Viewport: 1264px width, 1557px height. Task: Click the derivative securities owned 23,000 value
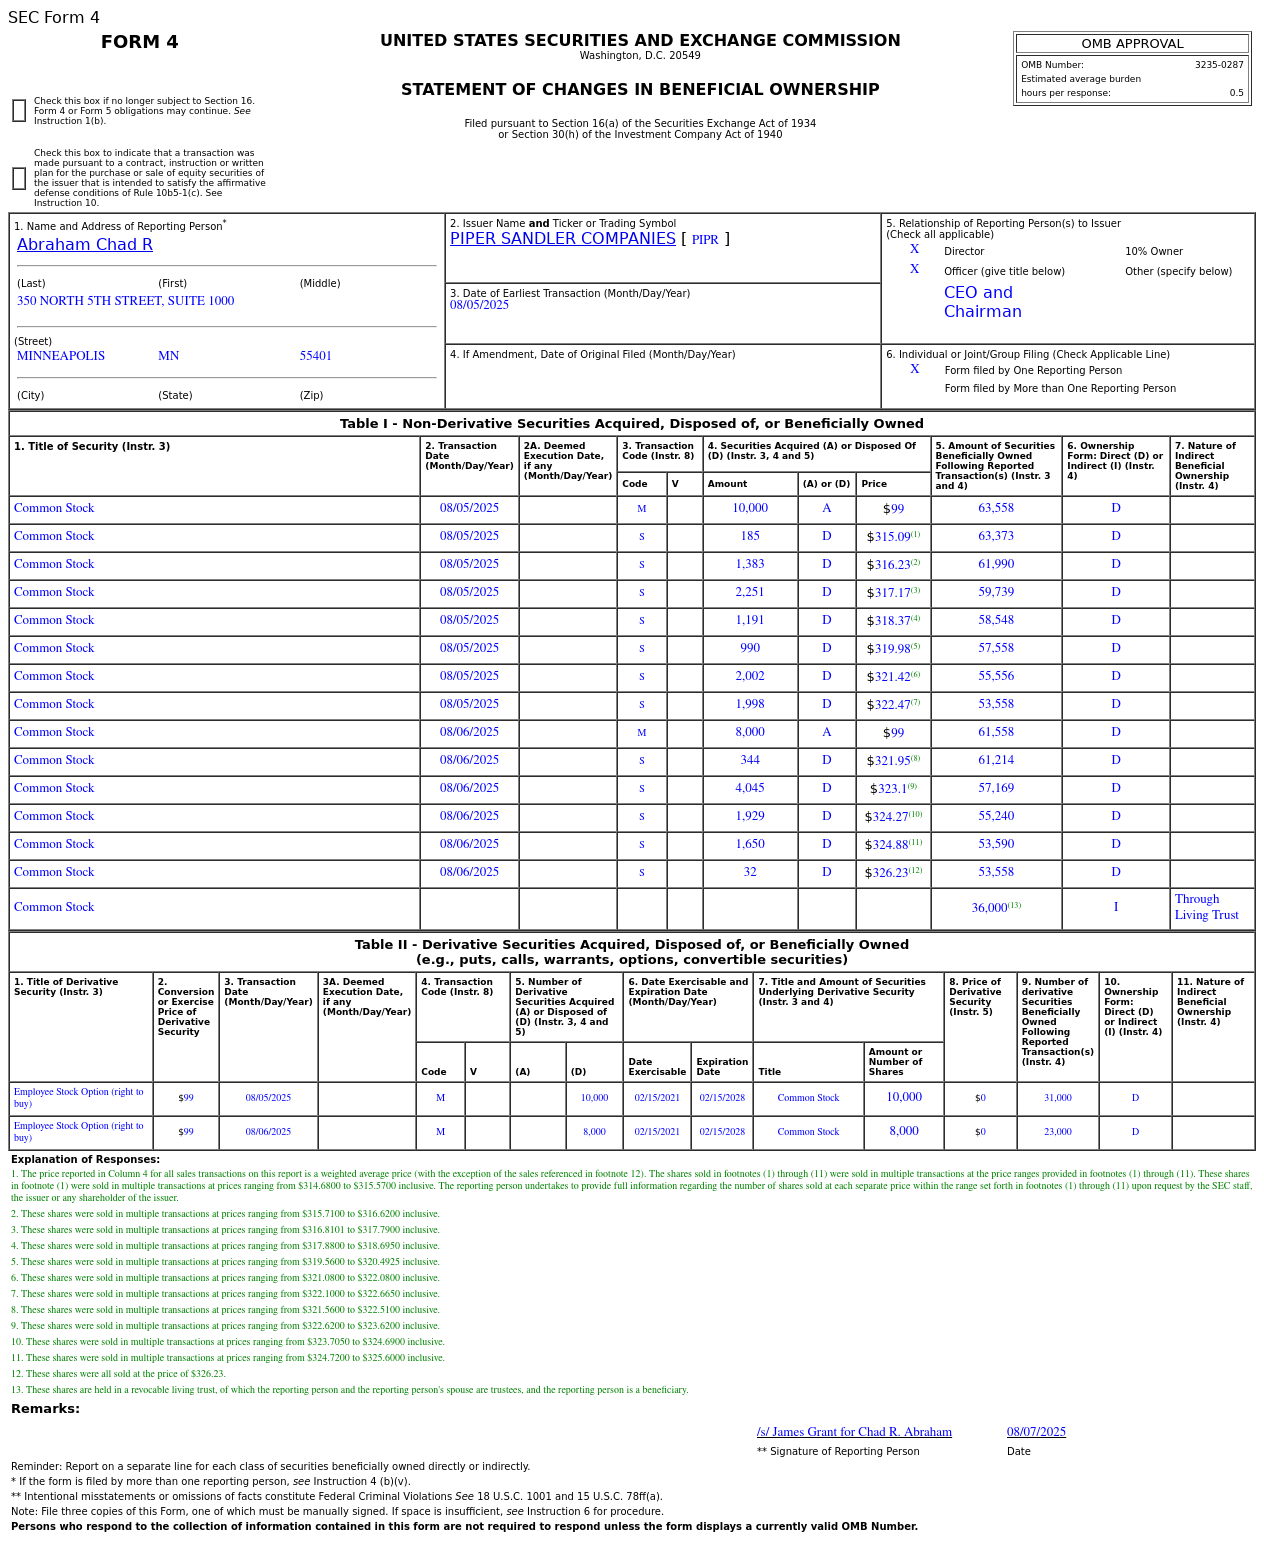tap(1058, 1132)
